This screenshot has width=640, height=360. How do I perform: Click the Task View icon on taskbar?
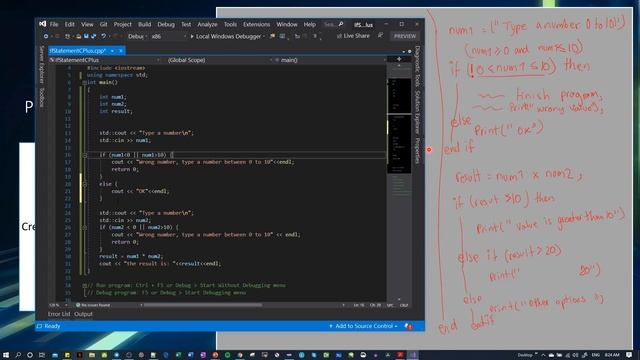pyautogui.click(x=42, y=355)
